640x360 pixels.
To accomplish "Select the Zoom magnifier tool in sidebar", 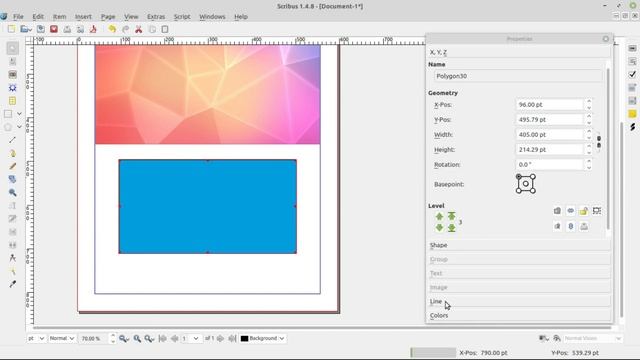I will click(13, 192).
